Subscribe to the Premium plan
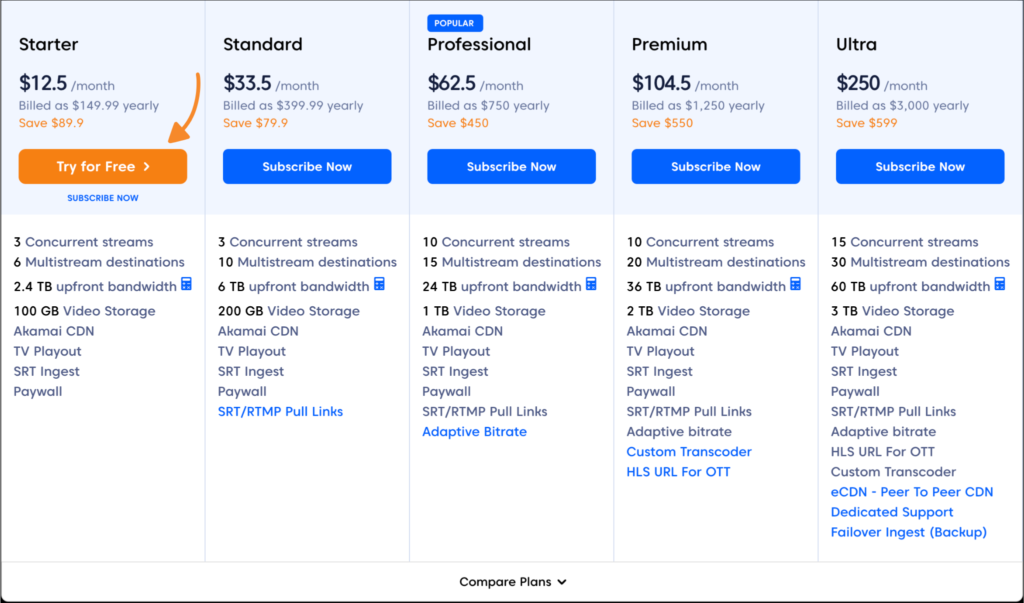The width and height of the screenshot is (1024, 603). pos(715,167)
